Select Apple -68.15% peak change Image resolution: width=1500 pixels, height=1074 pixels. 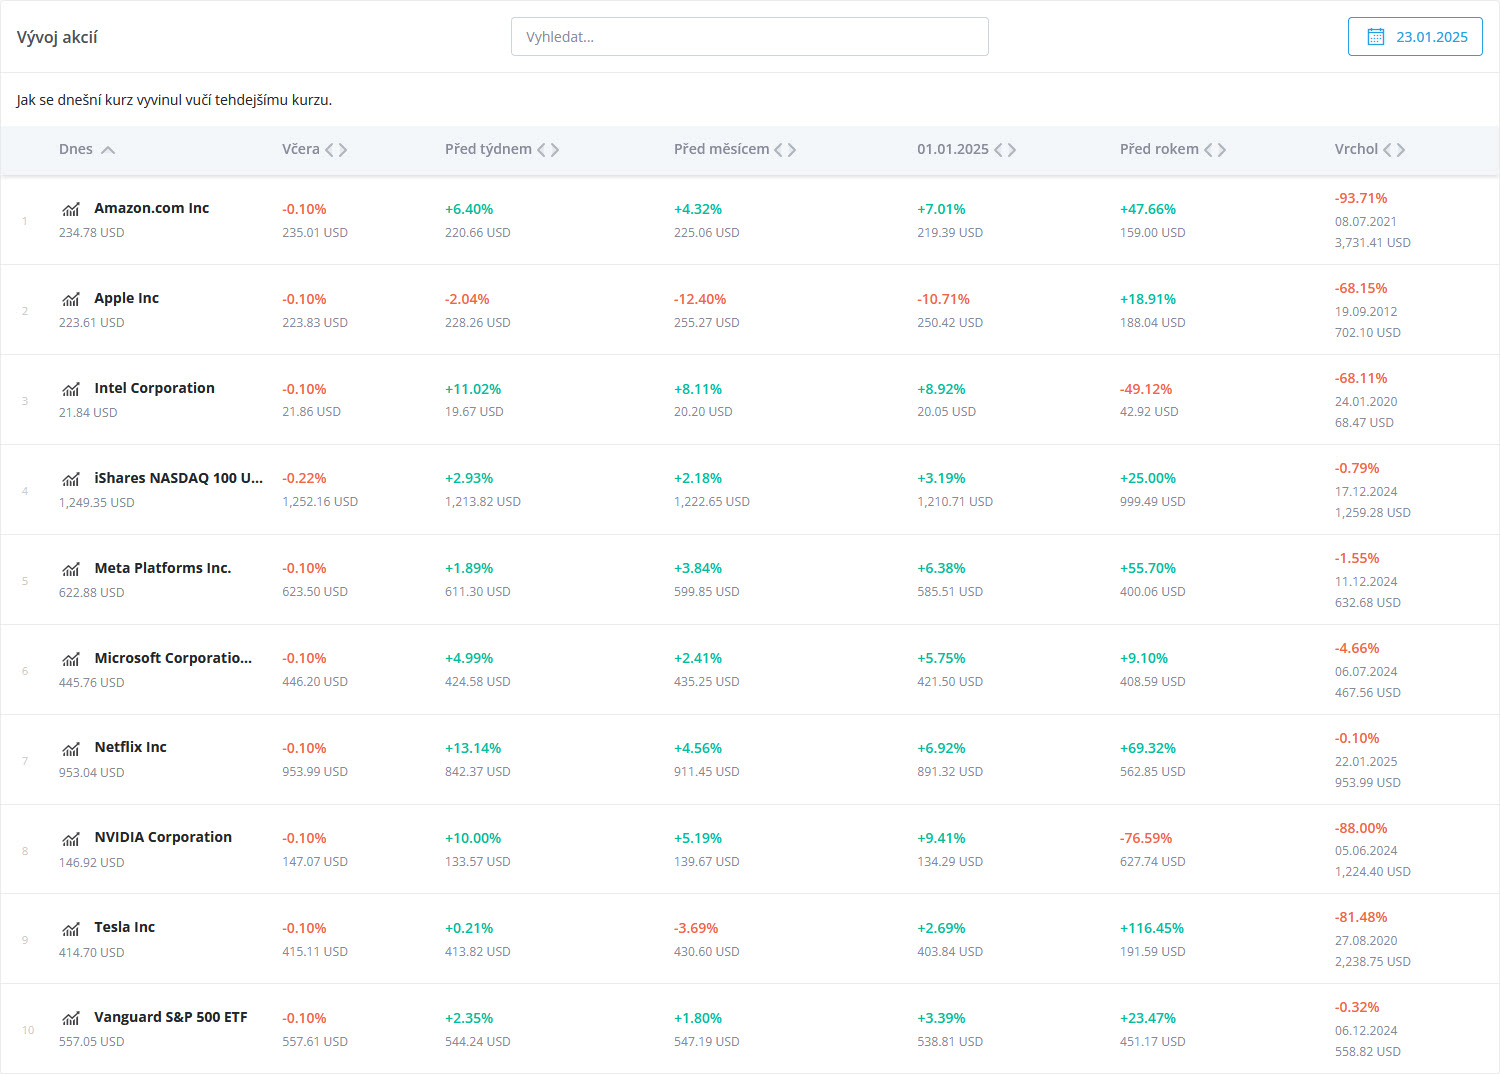coord(1361,288)
